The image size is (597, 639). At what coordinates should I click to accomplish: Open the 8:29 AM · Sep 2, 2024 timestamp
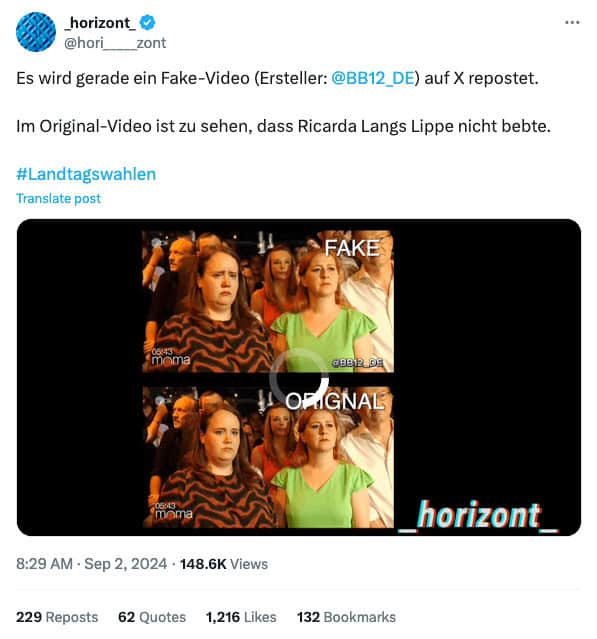click(x=91, y=564)
